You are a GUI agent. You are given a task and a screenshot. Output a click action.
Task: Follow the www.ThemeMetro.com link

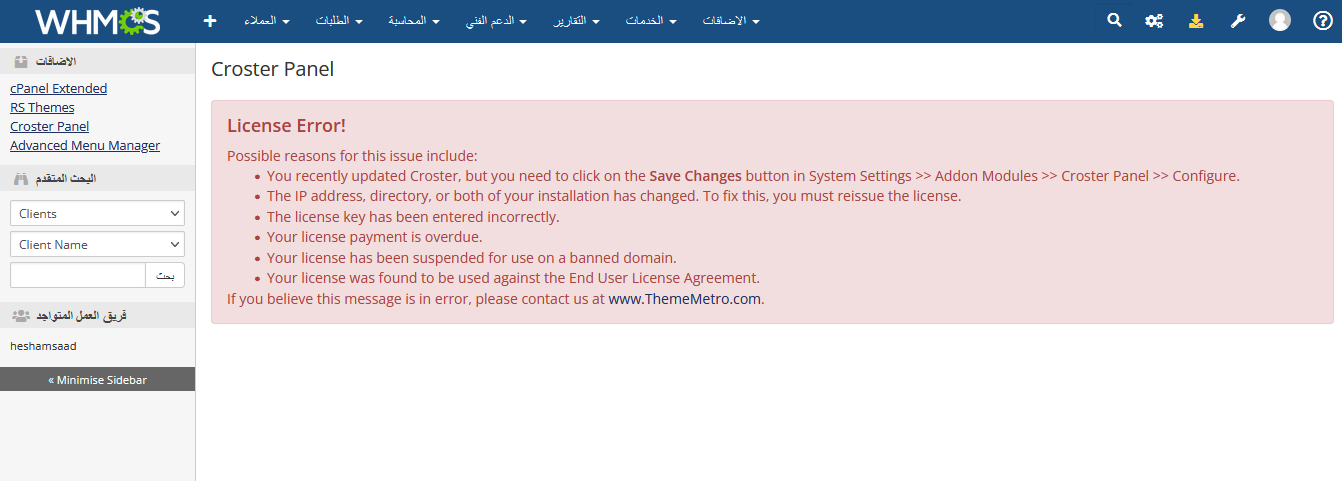(x=685, y=298)
